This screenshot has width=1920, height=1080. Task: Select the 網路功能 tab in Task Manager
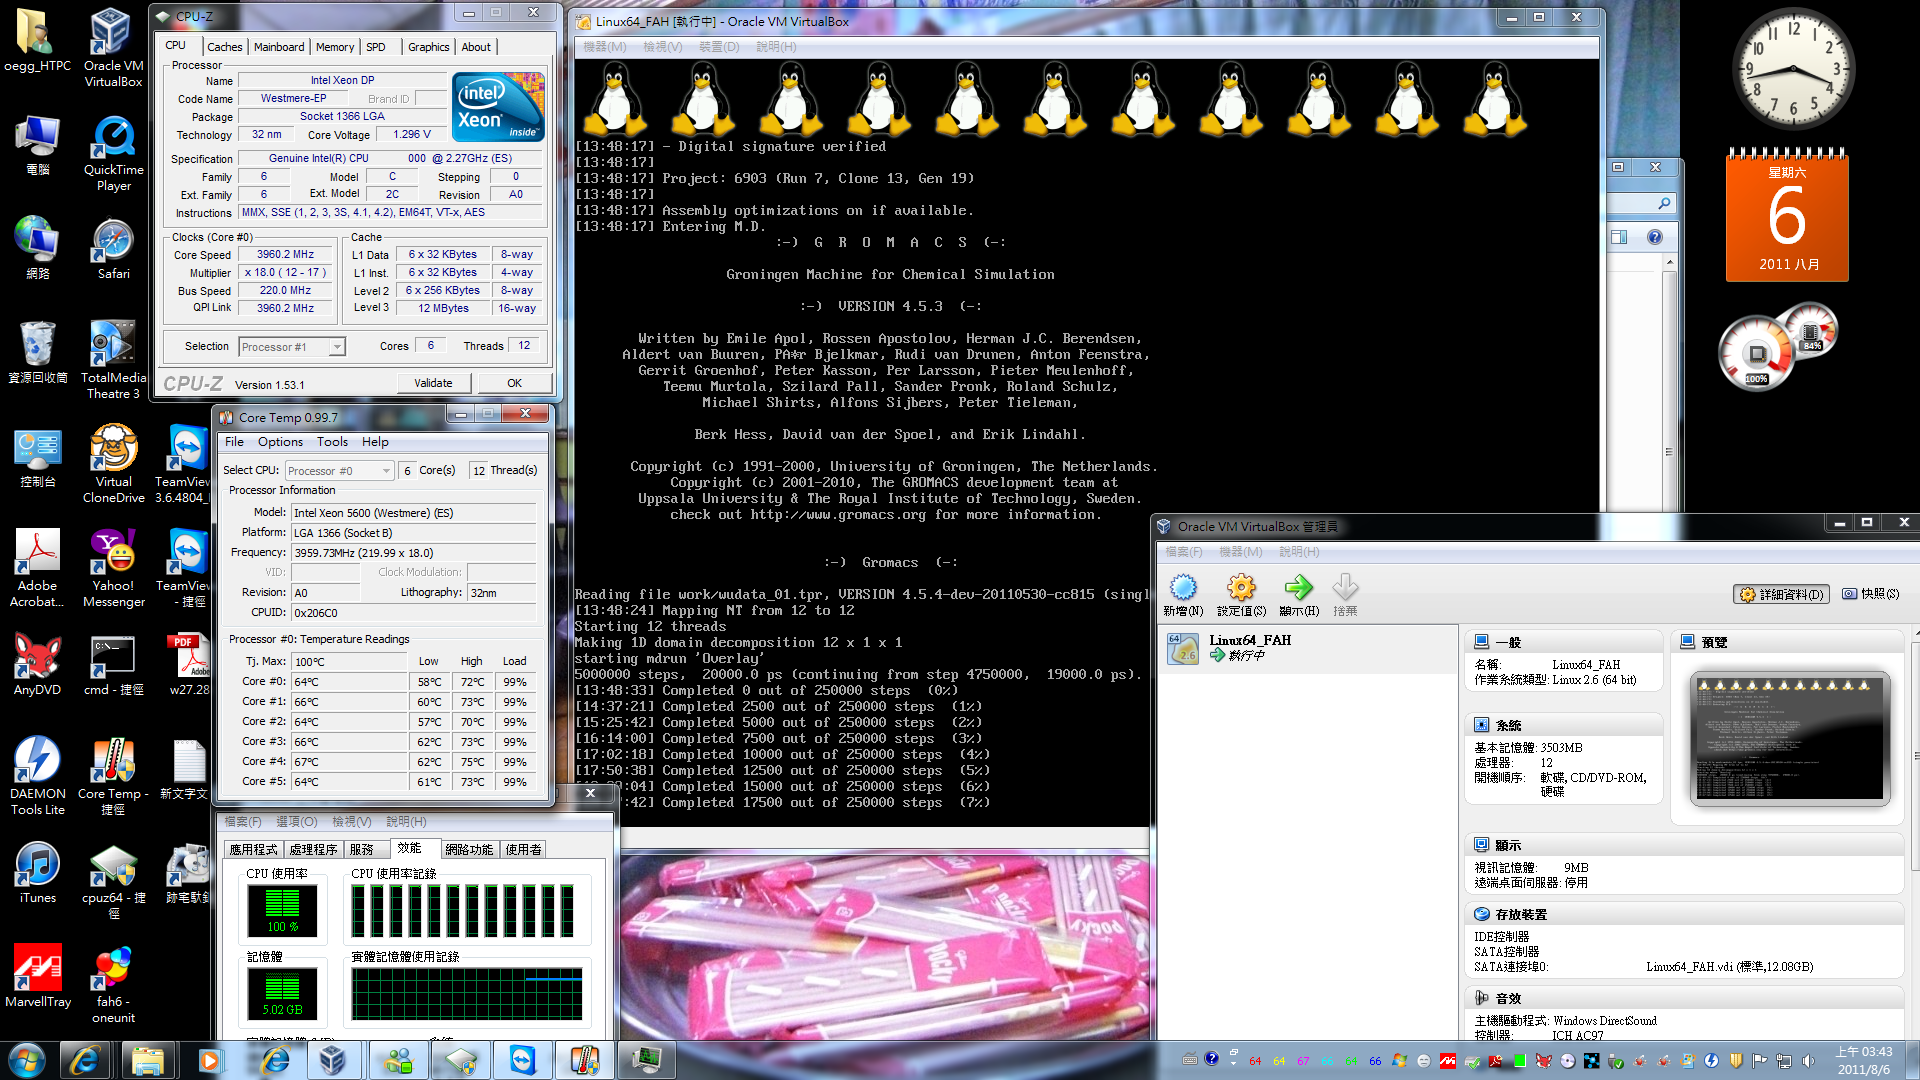coord(469,849)
